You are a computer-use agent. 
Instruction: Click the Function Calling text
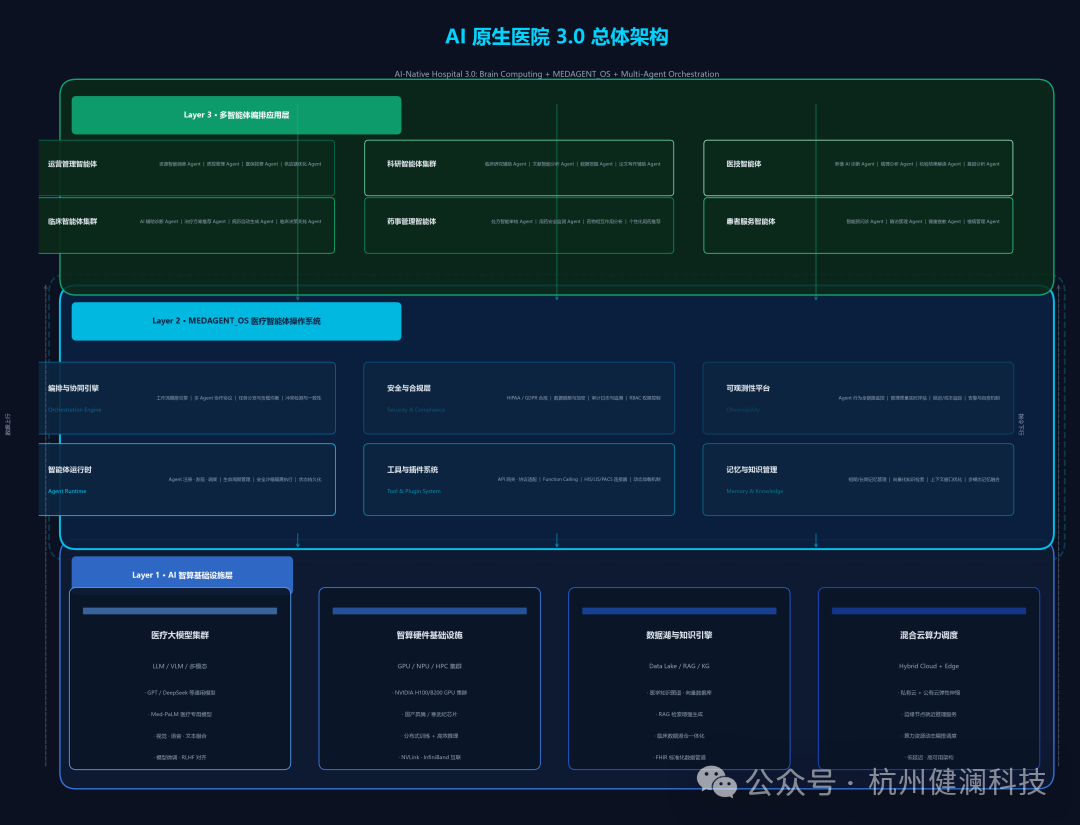(561, 479)
